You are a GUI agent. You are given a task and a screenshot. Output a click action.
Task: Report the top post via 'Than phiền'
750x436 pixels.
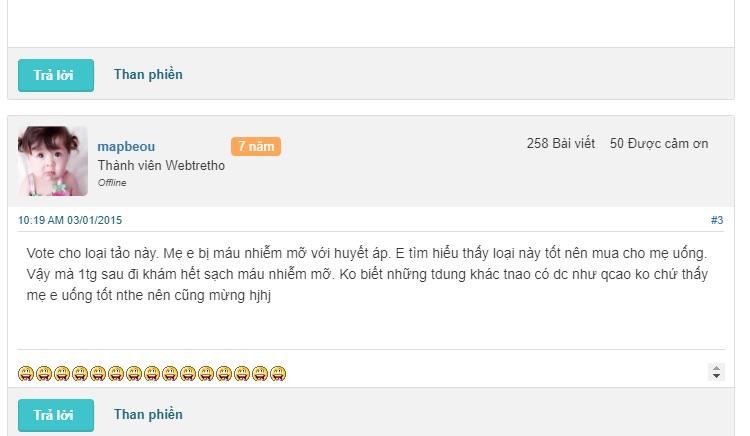(x=148, y=75)
